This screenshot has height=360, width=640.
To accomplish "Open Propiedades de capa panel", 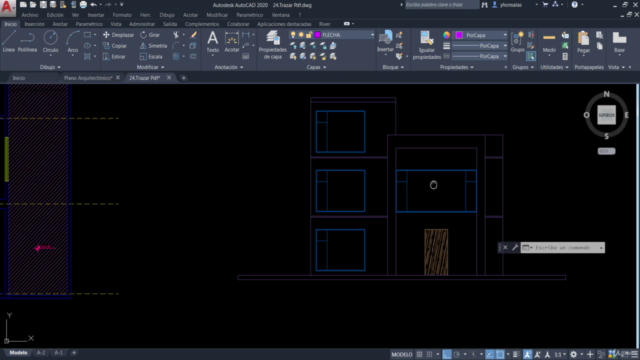I will pyautogui.click(x=273, y=45).
